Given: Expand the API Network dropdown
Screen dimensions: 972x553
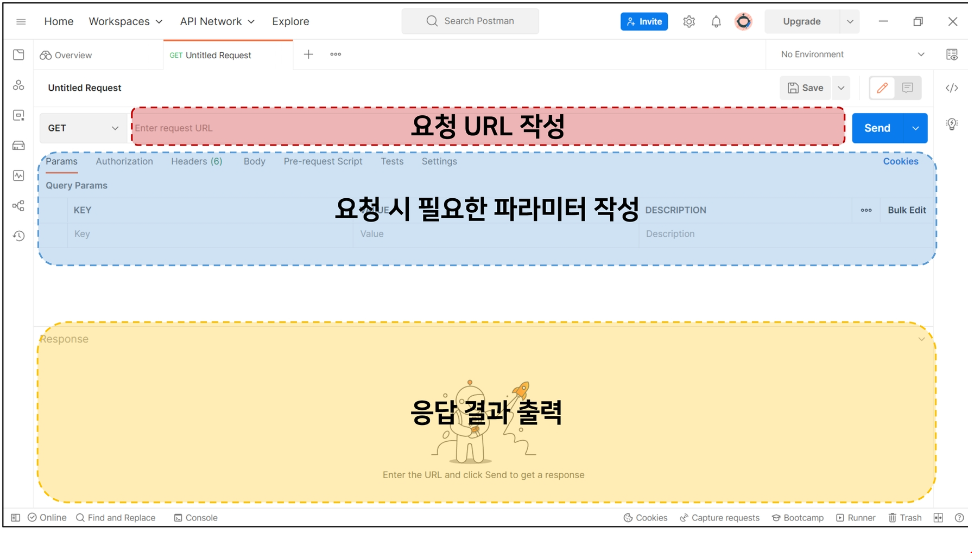Looking at the screenshot, I should [x=217, y=22].
